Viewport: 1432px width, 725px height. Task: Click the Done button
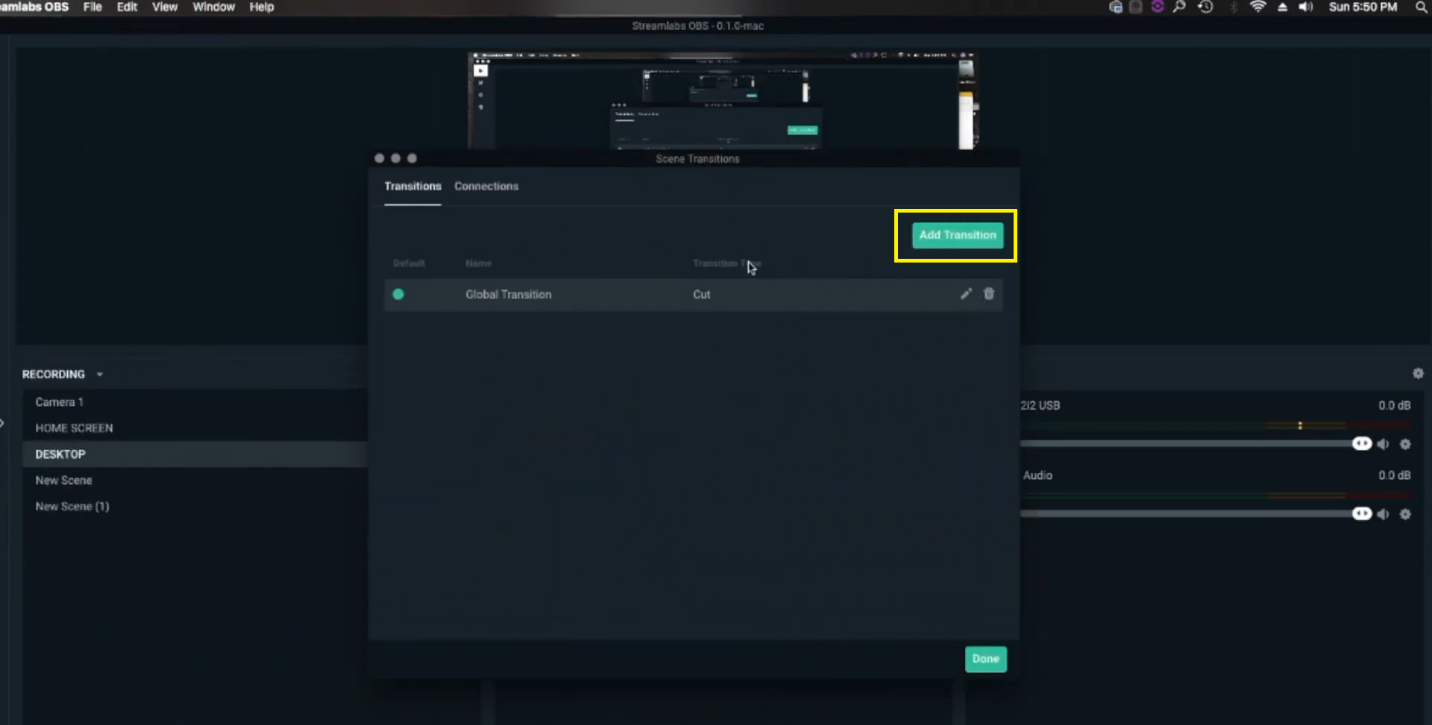(x=985, y=659)
